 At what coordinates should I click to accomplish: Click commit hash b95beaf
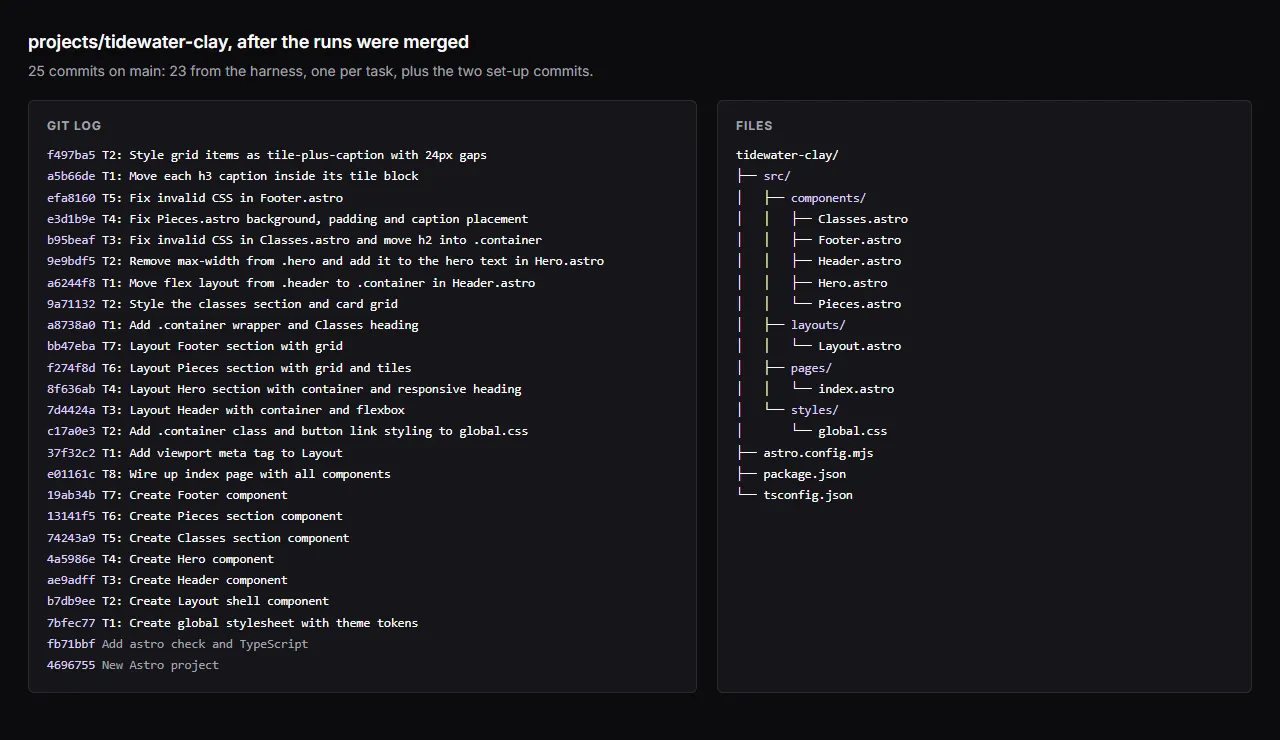tap(71, 240)
